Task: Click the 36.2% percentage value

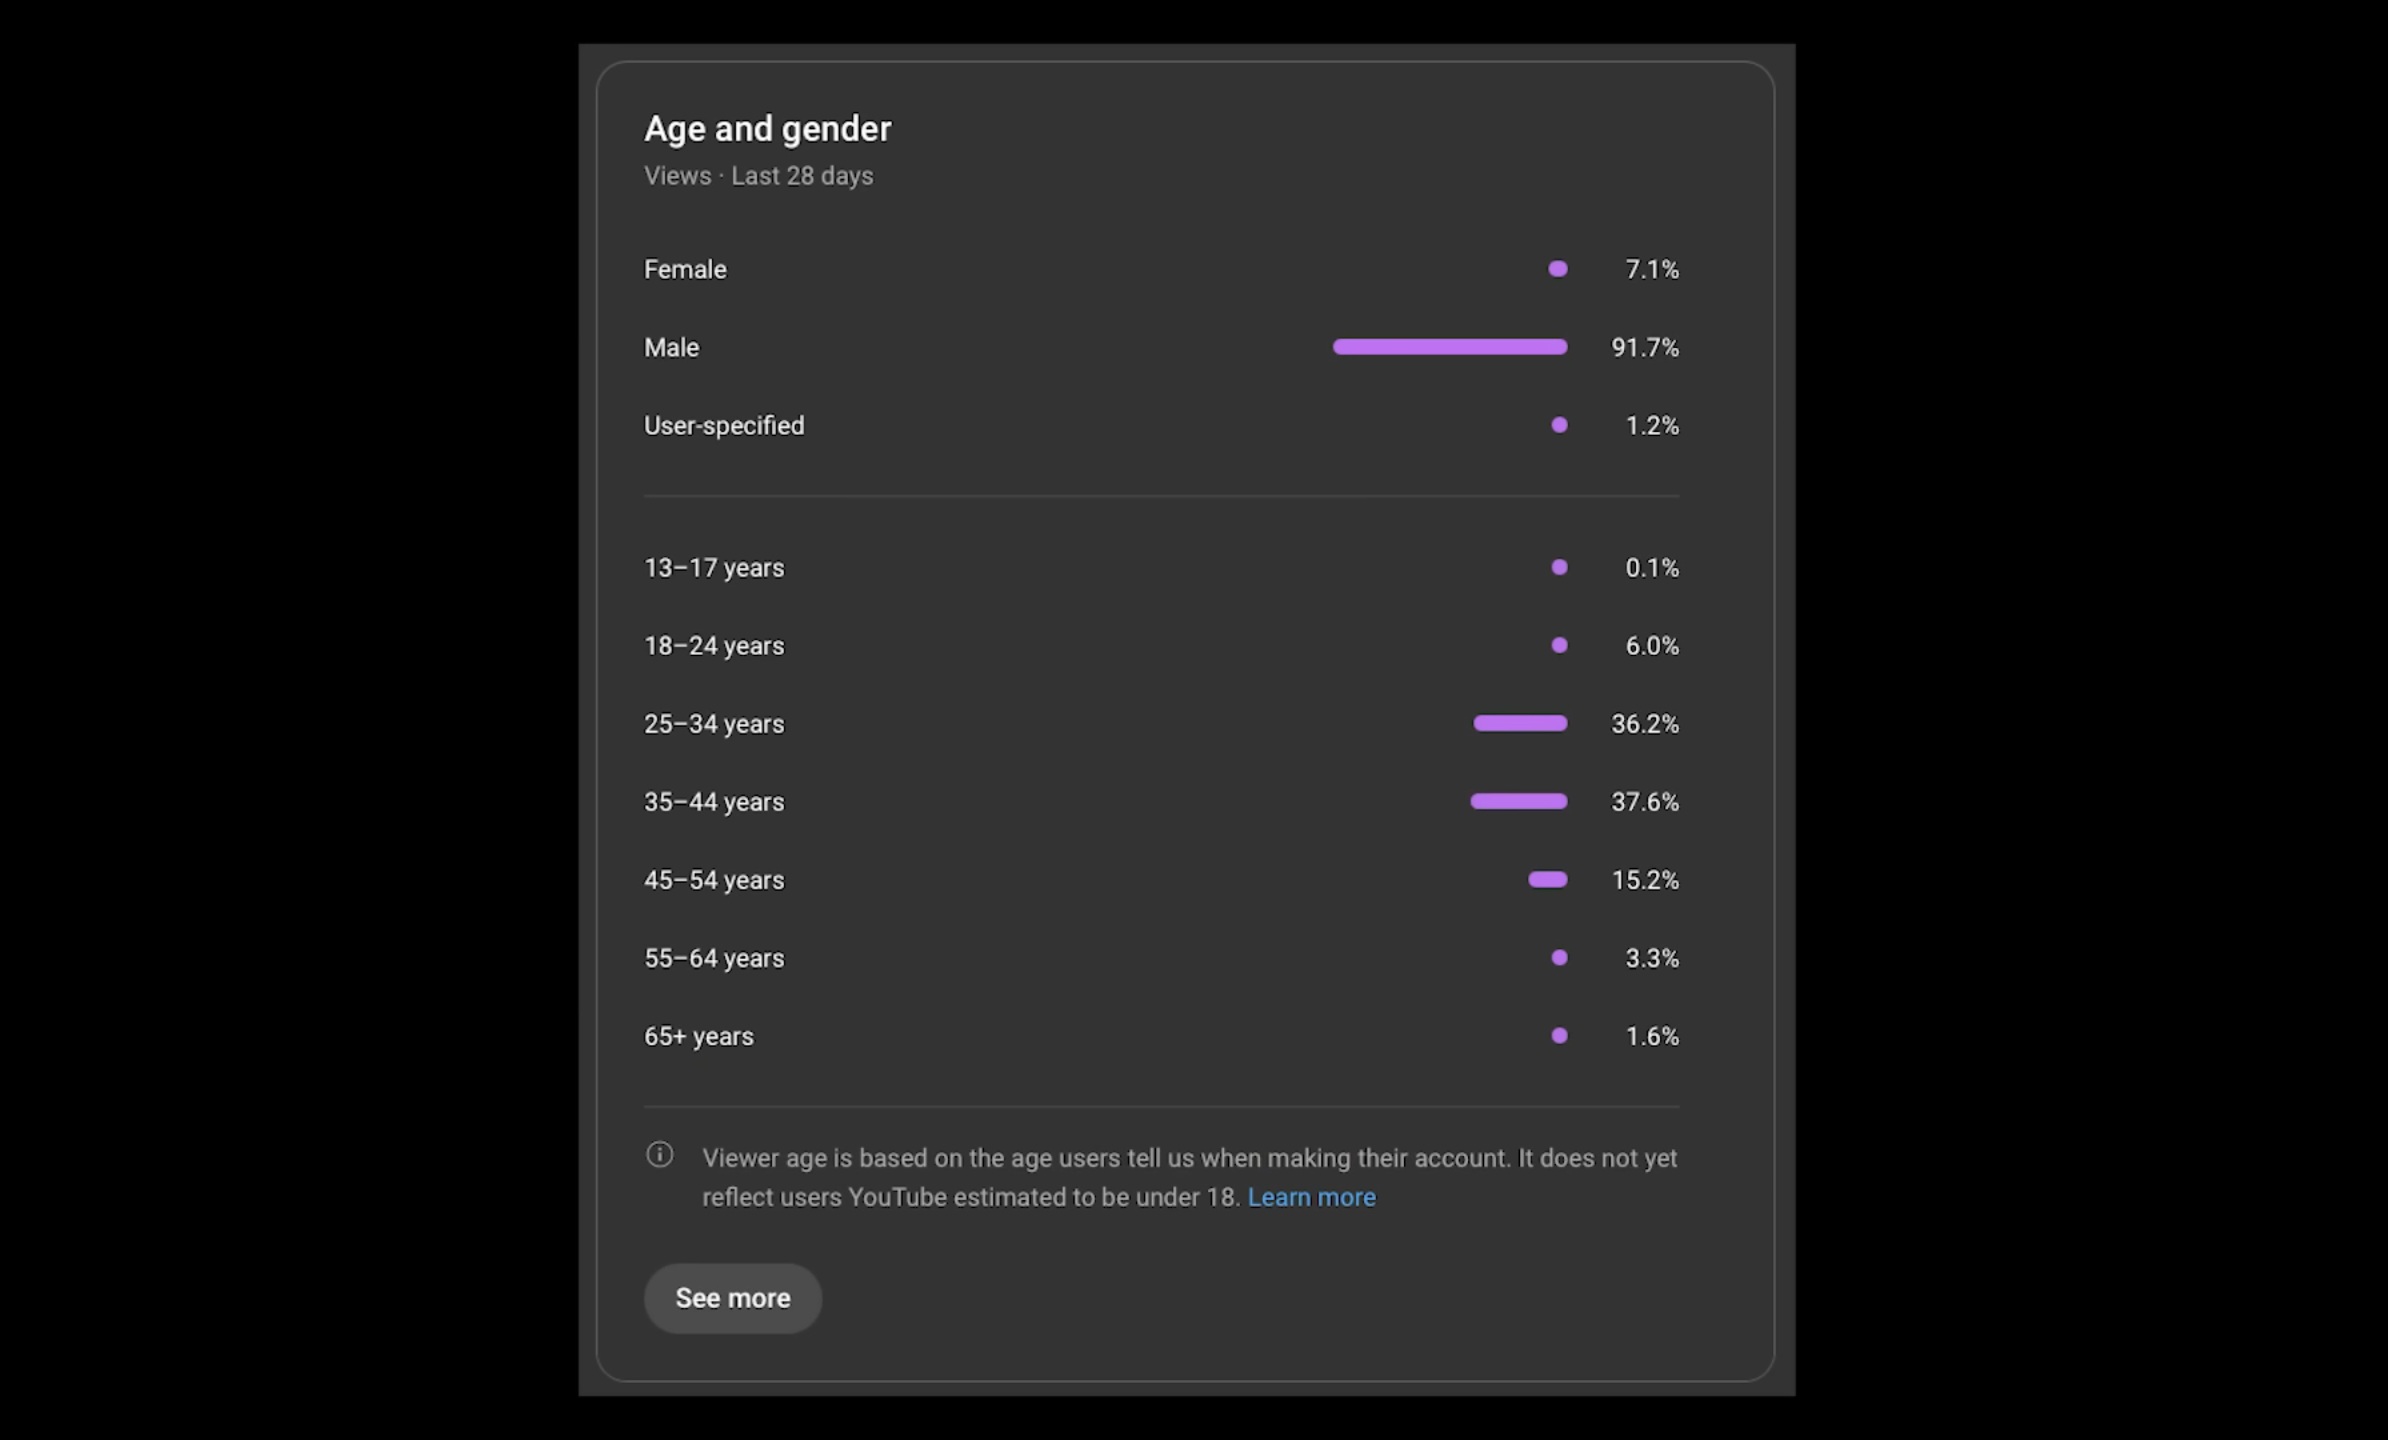Action: pyautogui.click(x=1644, y=724)
